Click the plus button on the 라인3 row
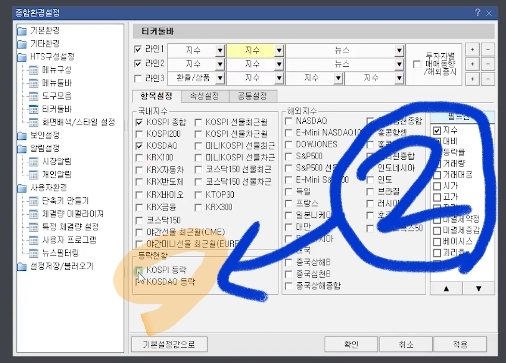 [472, 79]
